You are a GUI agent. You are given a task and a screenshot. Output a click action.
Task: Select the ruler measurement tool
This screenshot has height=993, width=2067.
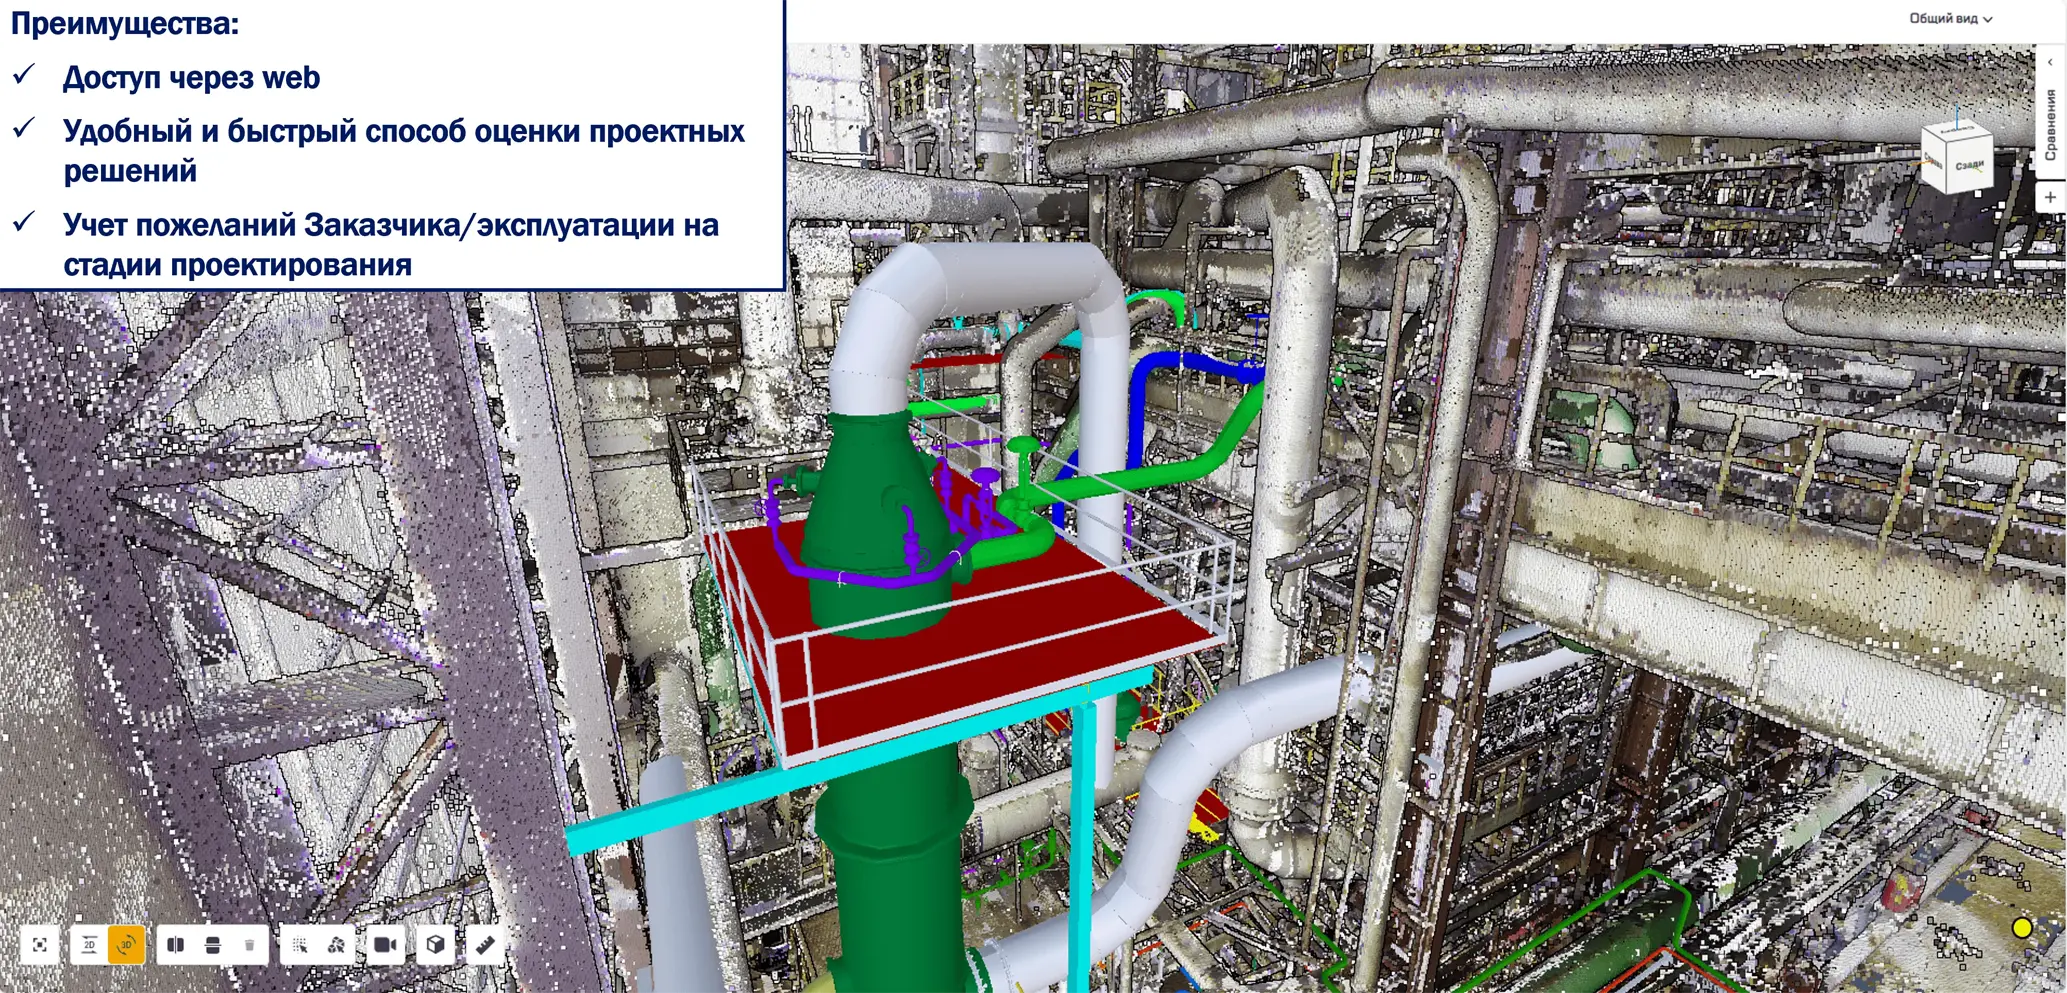click(x=485, y=945)
